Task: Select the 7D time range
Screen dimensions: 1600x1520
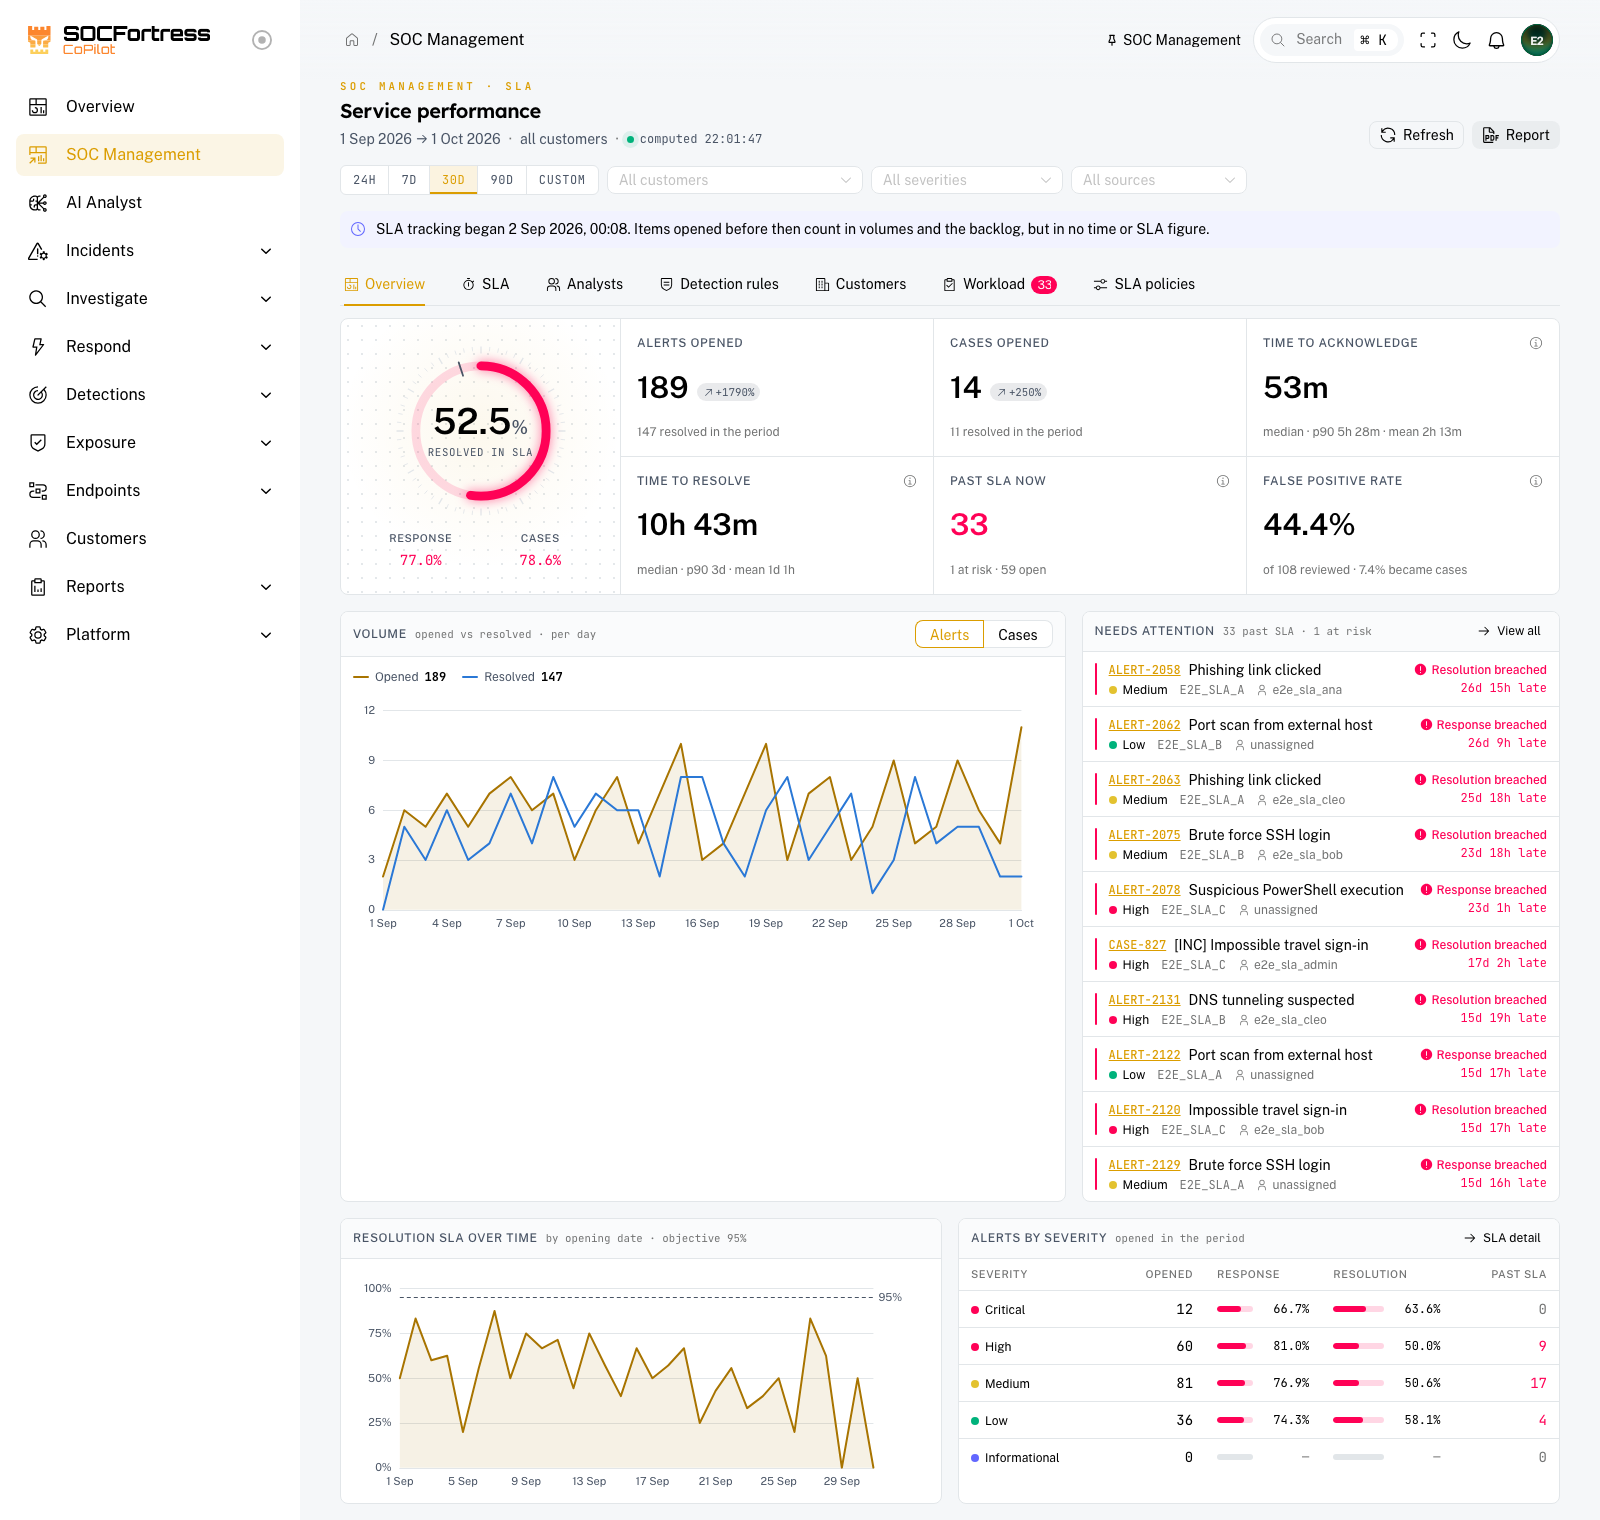Action: [409, 180]
